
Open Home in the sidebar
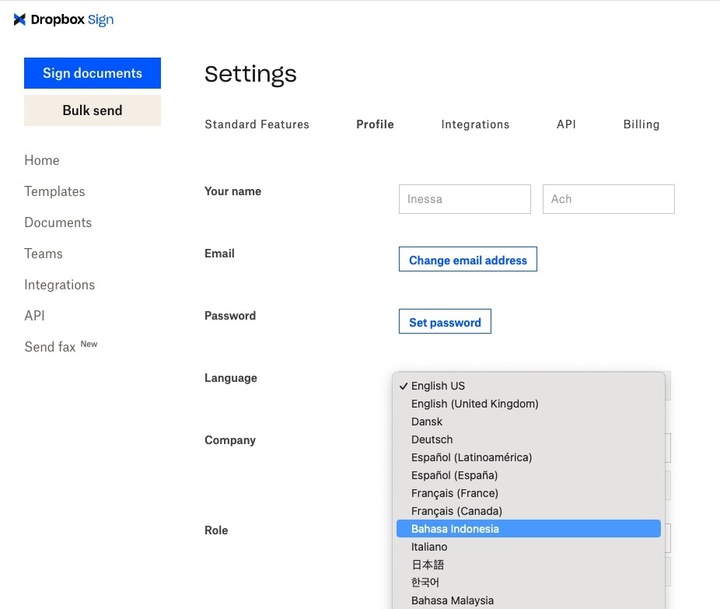[x=42, y=160]
